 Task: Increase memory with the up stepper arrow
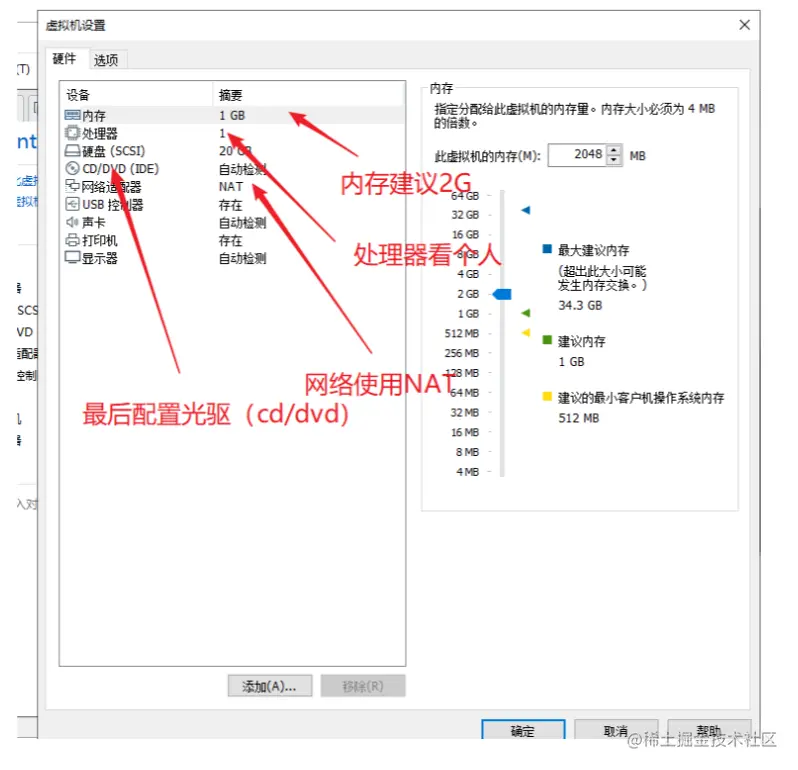click(x=614, y=150)
